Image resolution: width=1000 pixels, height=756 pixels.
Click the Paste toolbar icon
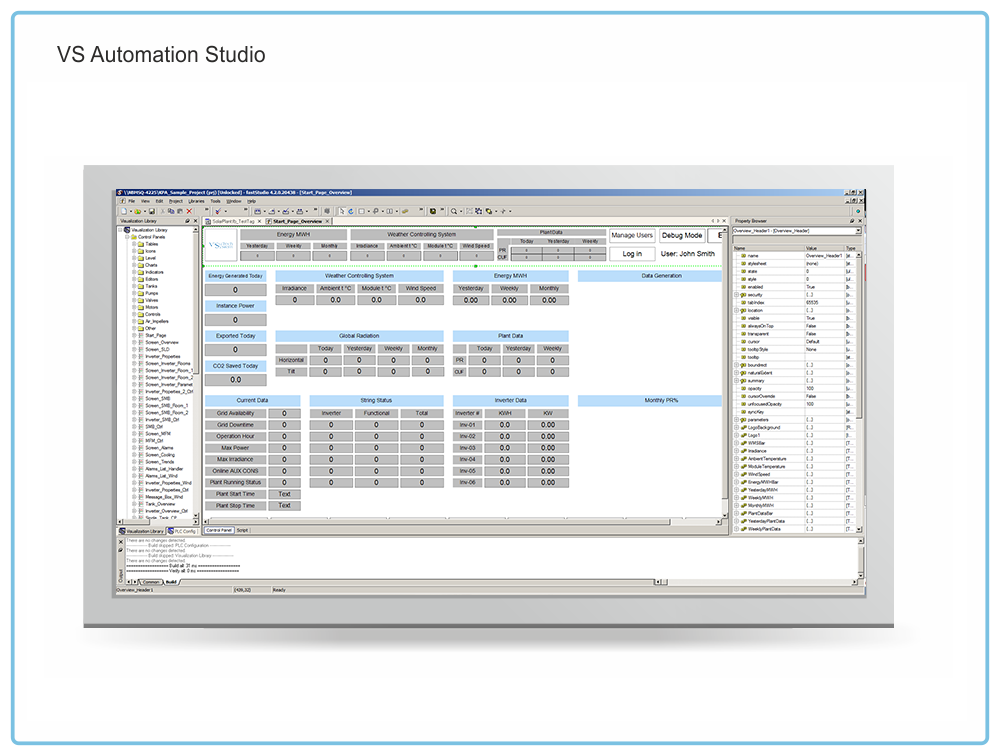click(x=180, y=211)
